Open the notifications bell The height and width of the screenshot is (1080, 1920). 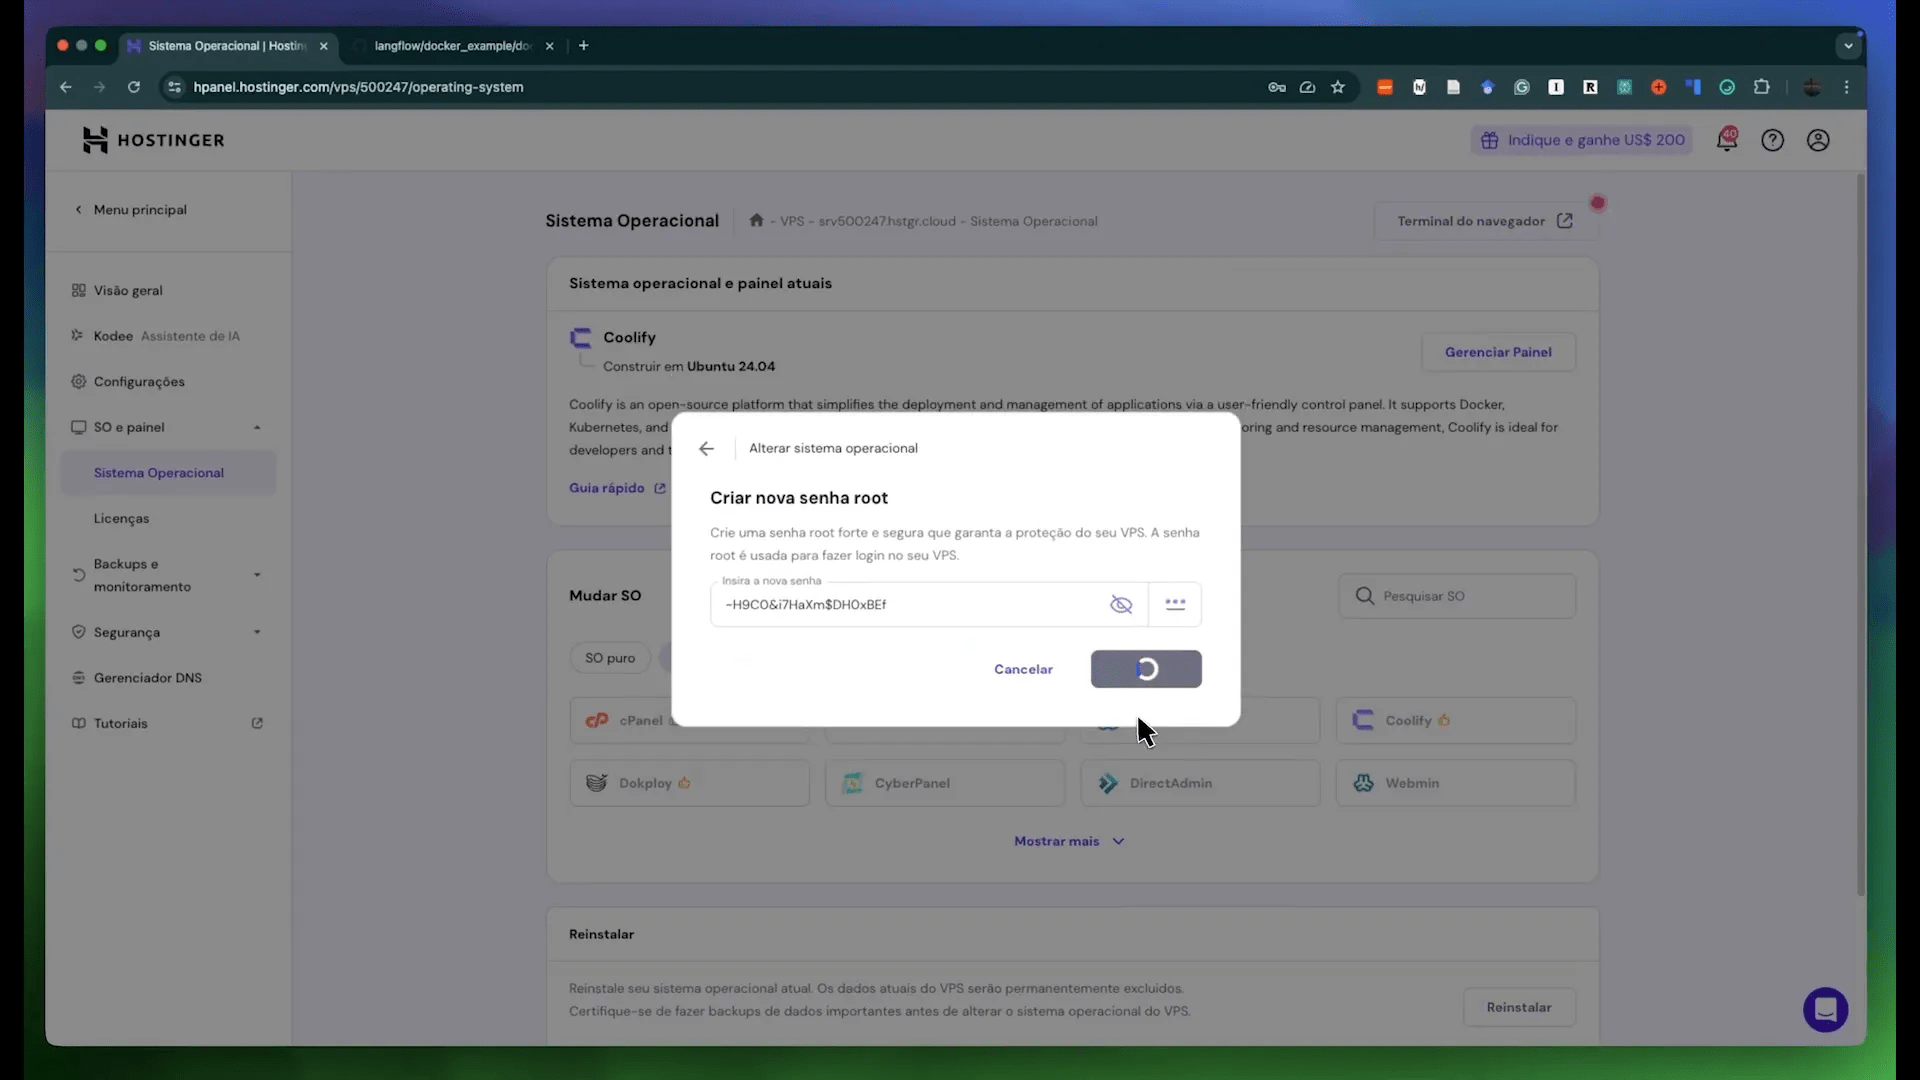(1727, 140)
